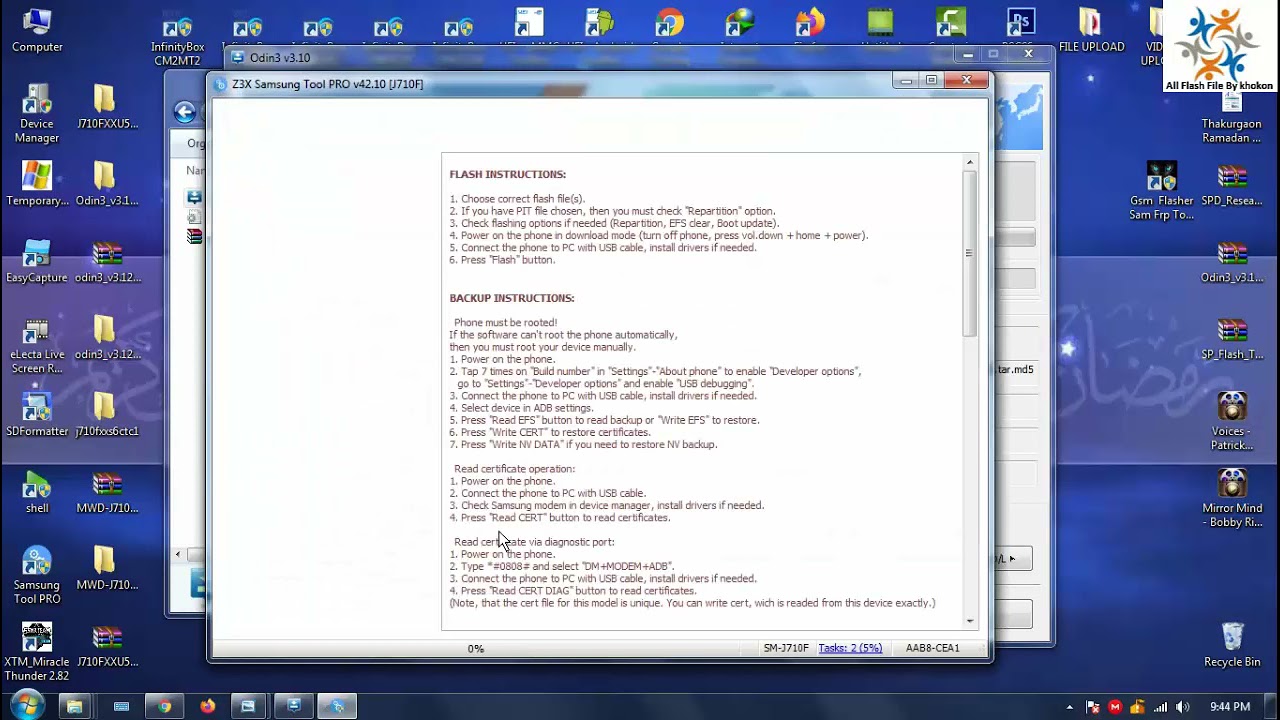Click the Back arrow in Explorer window
This screenshot has height=720, width=1280.
(x=185, y=112)
